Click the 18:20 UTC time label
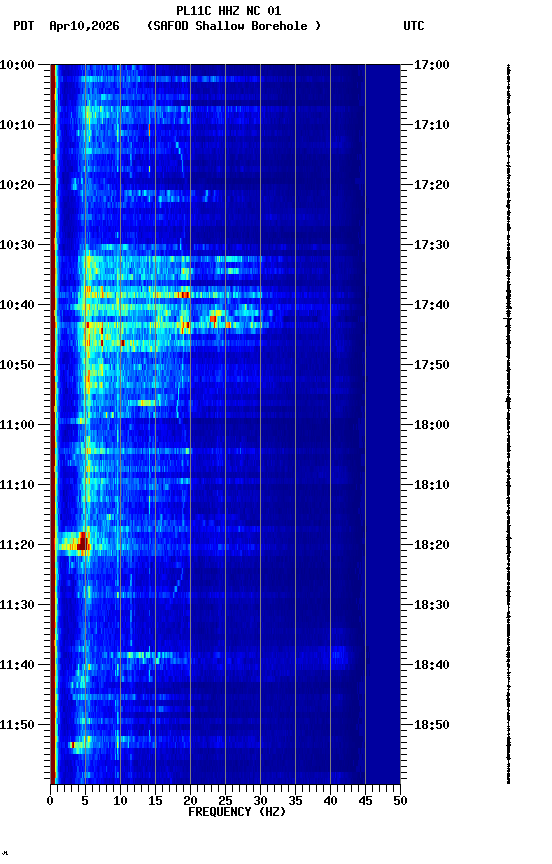 click(432, 545)
